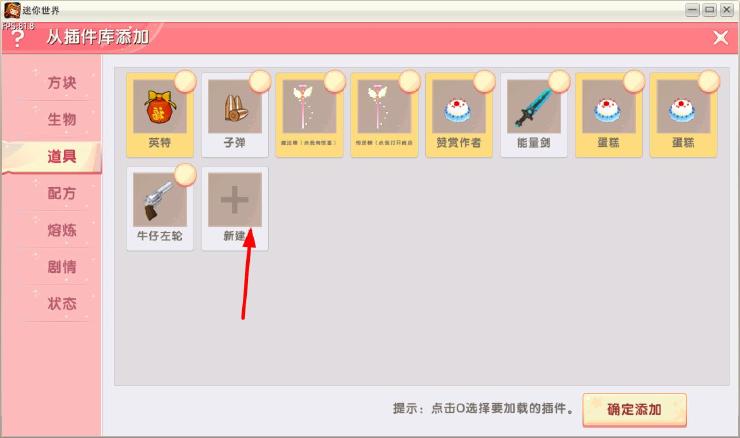
Task: Toggle selection circle on 子弹 card
Action: (x=260, y=82)
